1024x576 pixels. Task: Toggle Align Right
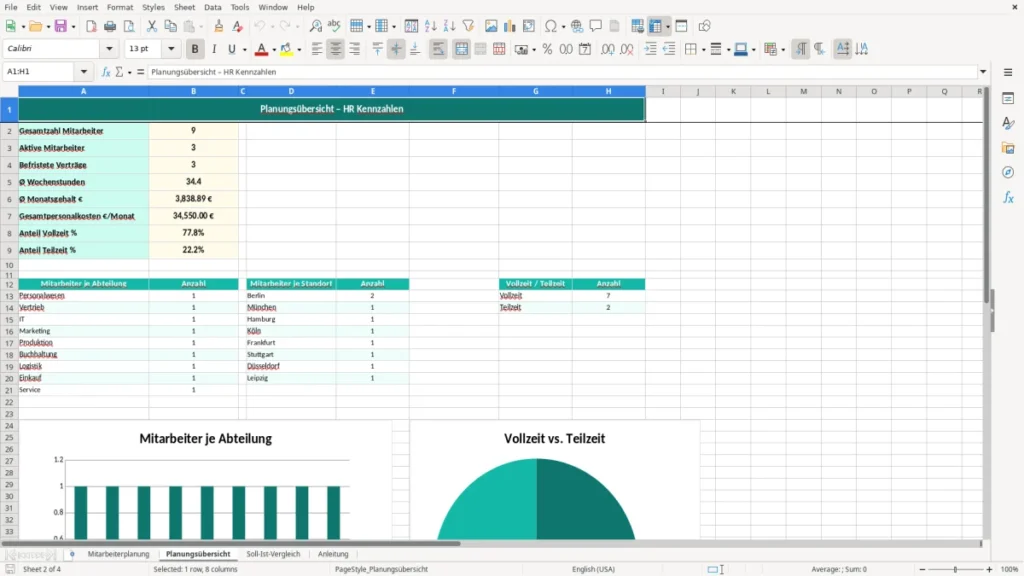355,49
